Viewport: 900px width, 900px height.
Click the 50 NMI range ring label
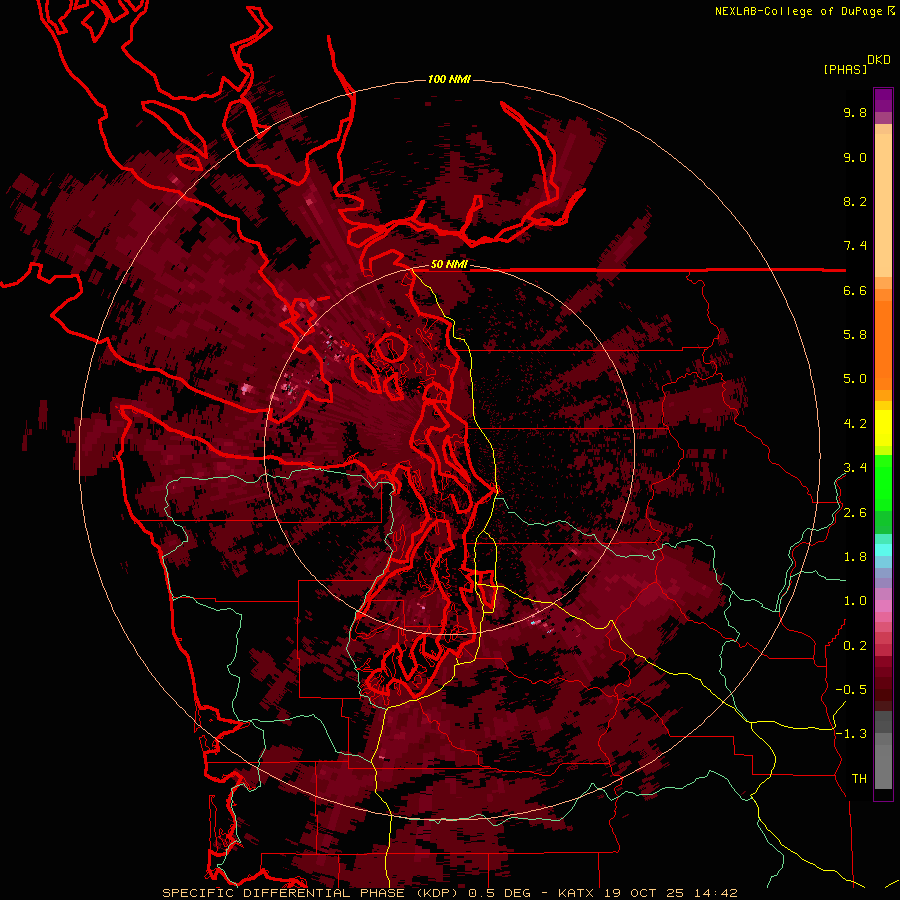coord(449,264)
